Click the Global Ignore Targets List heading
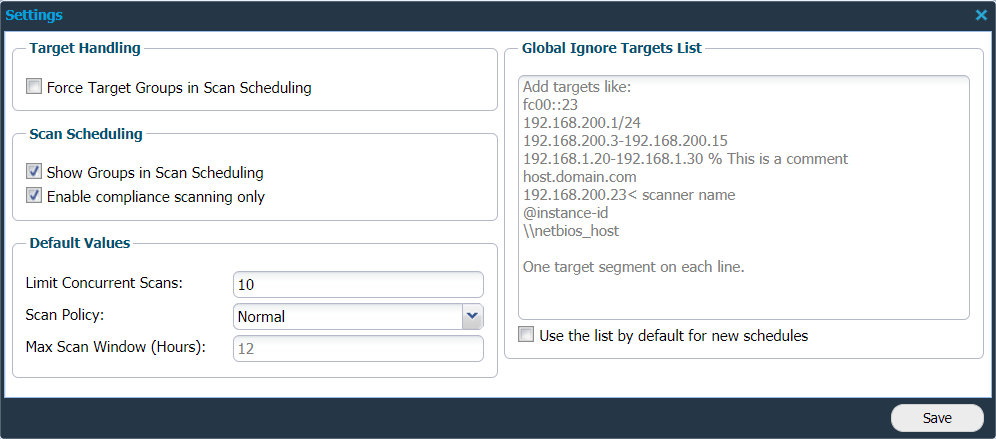Image resolution: width=996 pixels, height=439 pixels. tap(612, 47)
